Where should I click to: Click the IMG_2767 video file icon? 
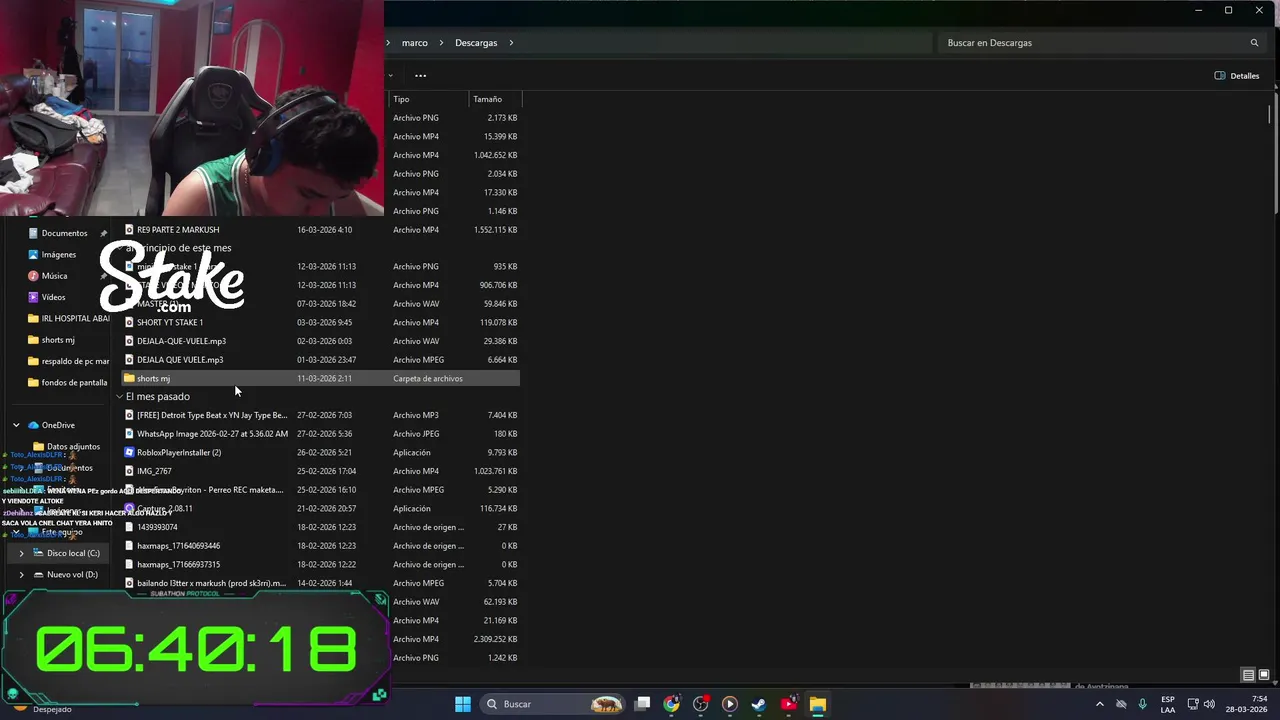(129, 471)
